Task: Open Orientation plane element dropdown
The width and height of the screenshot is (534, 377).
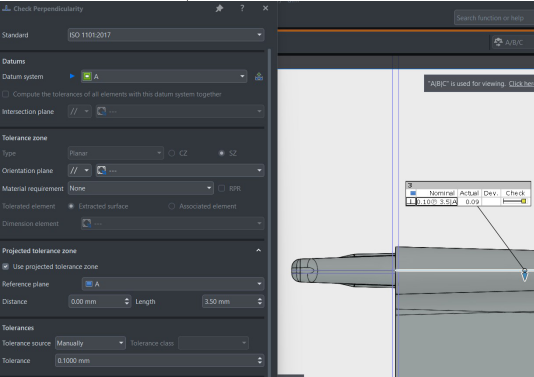Action: coord(180,170)
